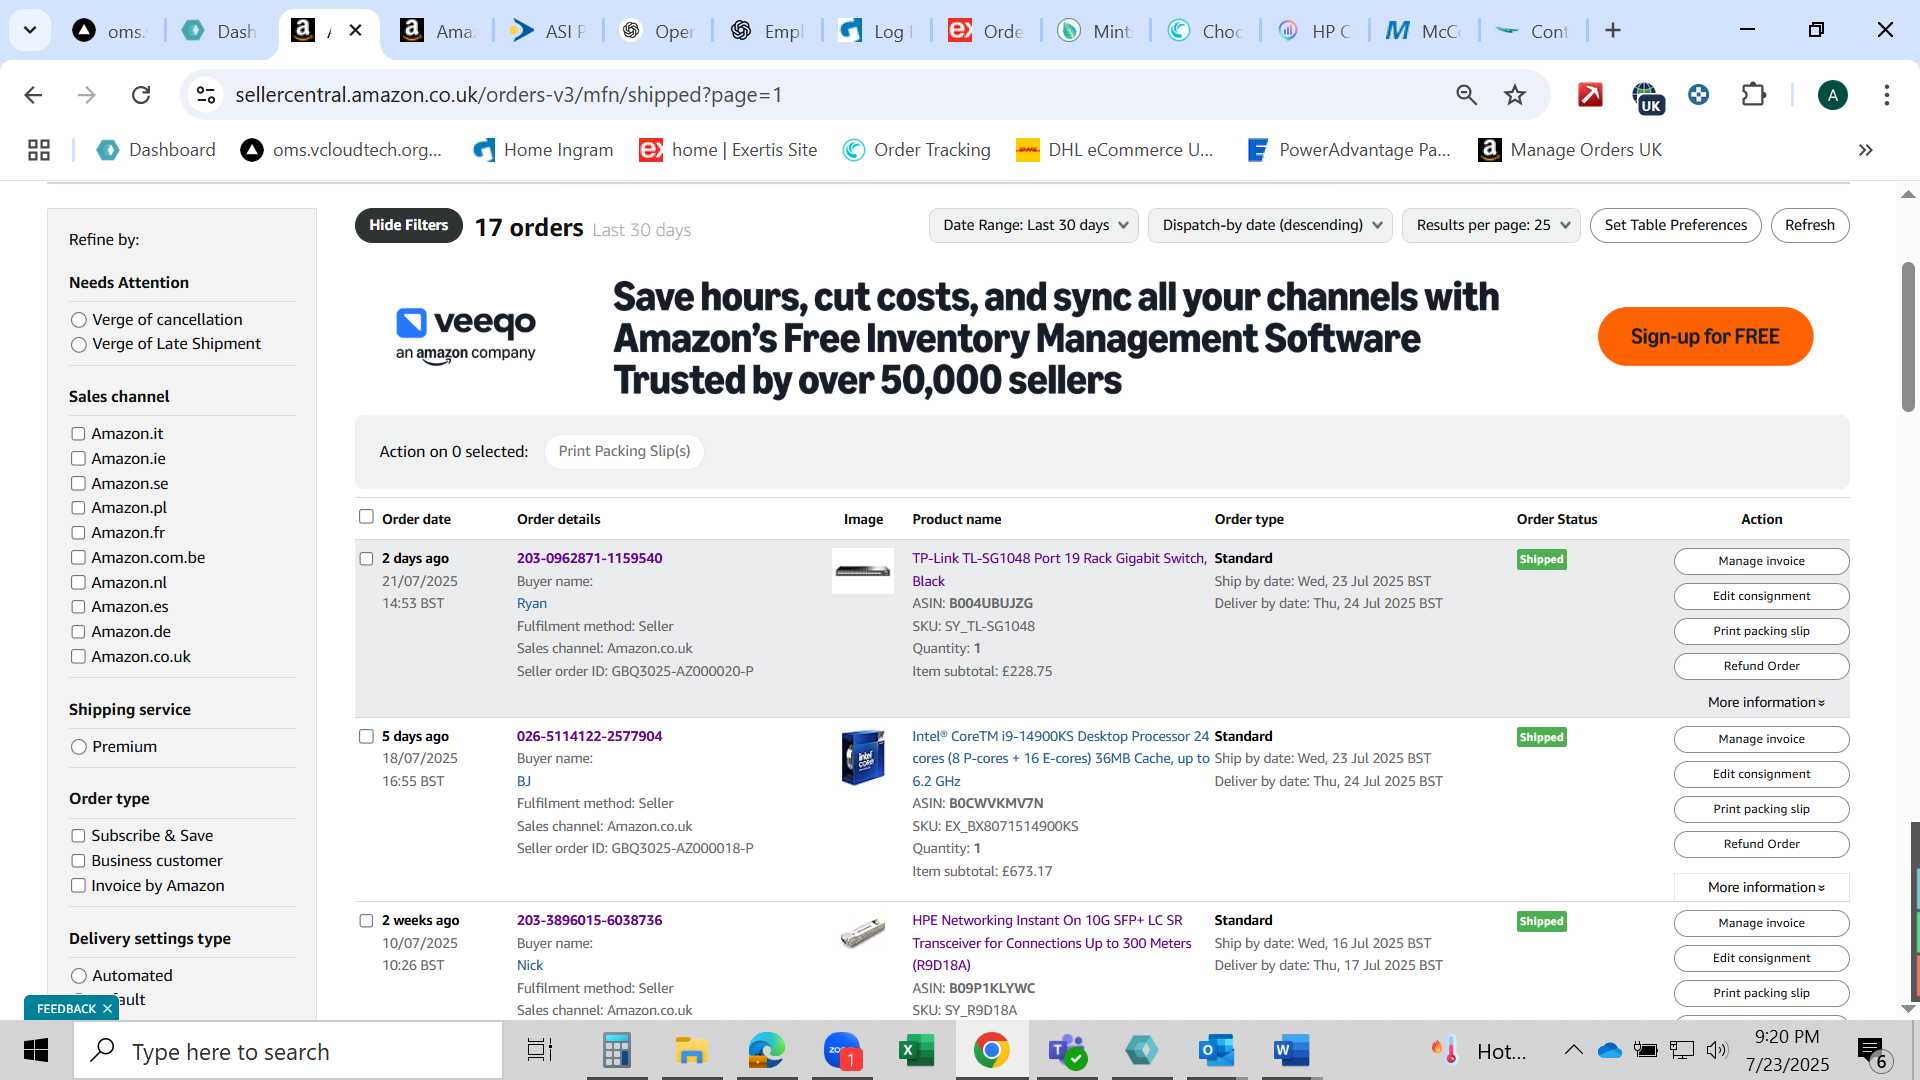Switch to the ASI browser tab
The width and height of the screenshot is (1920, 1080).
[549, 31]
